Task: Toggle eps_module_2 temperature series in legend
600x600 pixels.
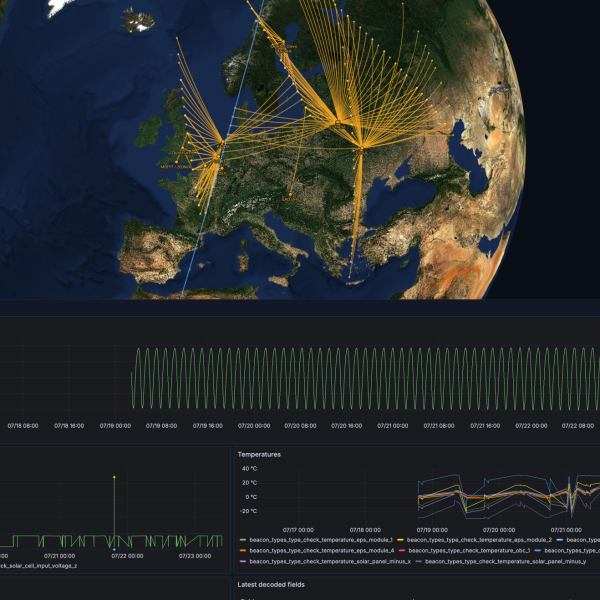Action: pos(479,540)
